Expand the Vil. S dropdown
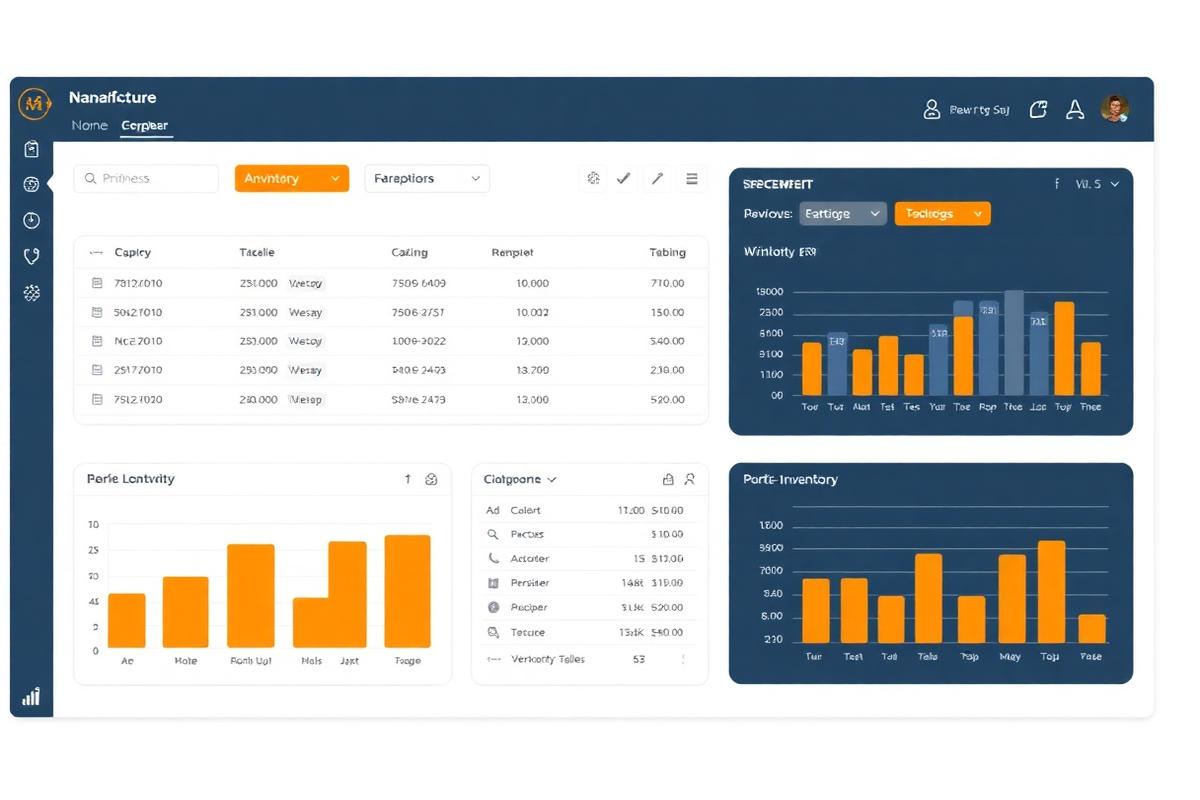1200x800 pixels. click(1097, 184)
